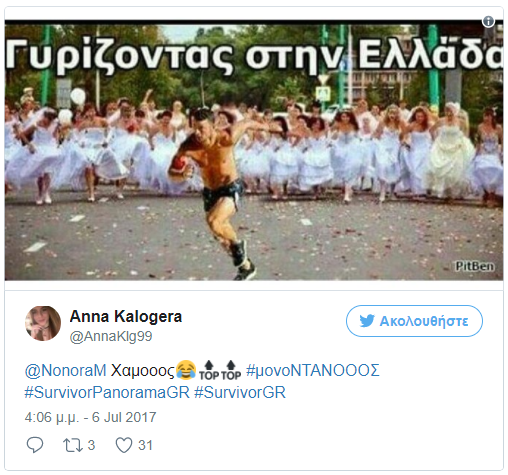Screen dimensions: 508x475
Task: Click the second TOP arrow emoji
Action: point(231,370)
